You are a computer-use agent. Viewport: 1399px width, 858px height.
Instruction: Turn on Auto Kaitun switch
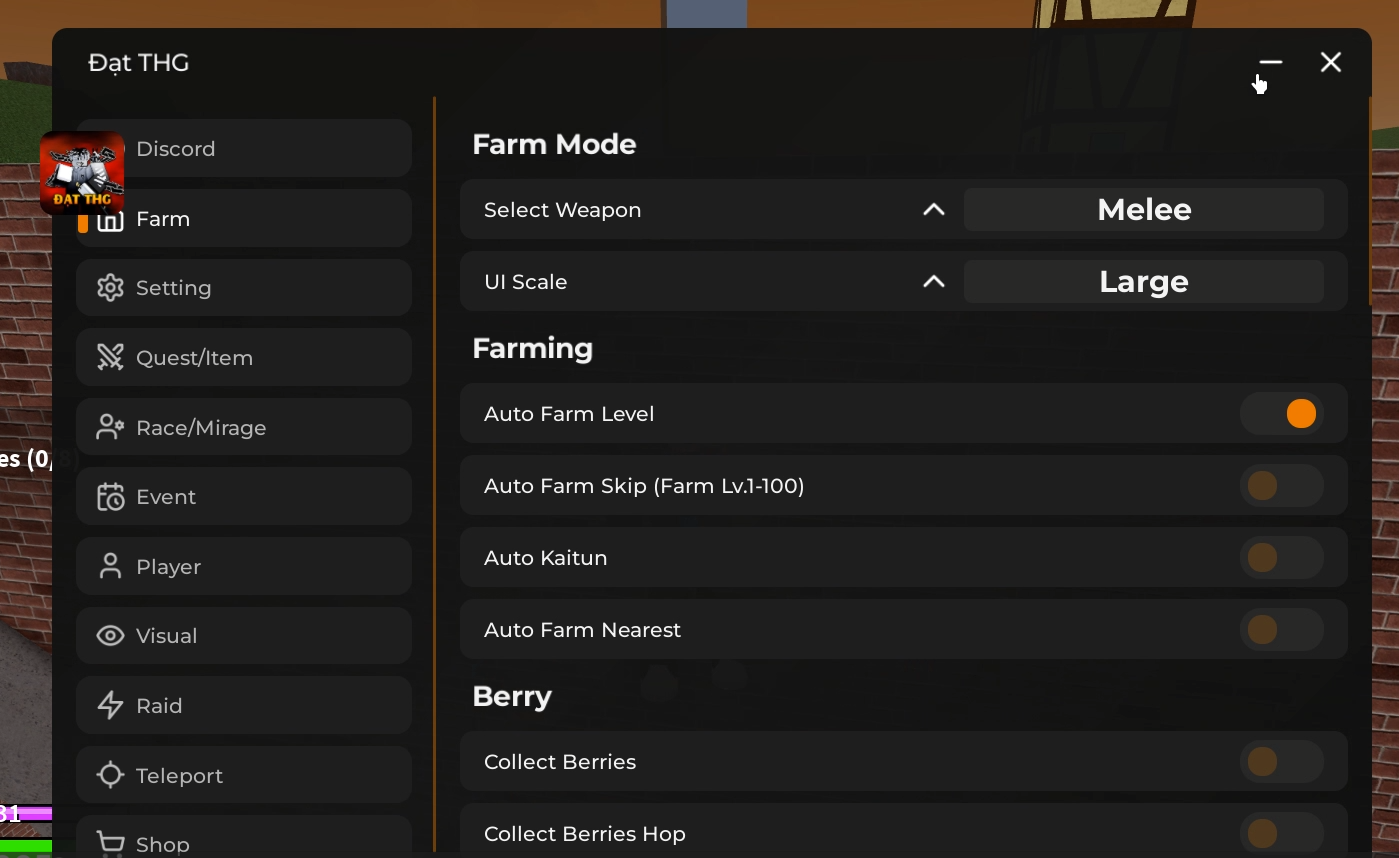pyautogui.click(x=1282, y=558)
